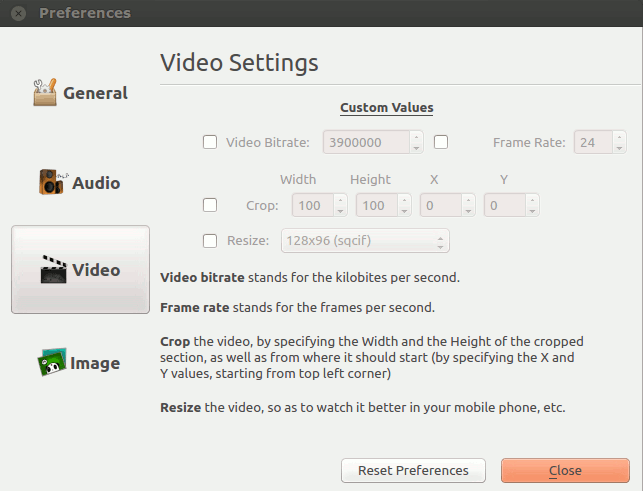Click the Video Settings title
Screen dimensions: 643x491
[239, 63]
